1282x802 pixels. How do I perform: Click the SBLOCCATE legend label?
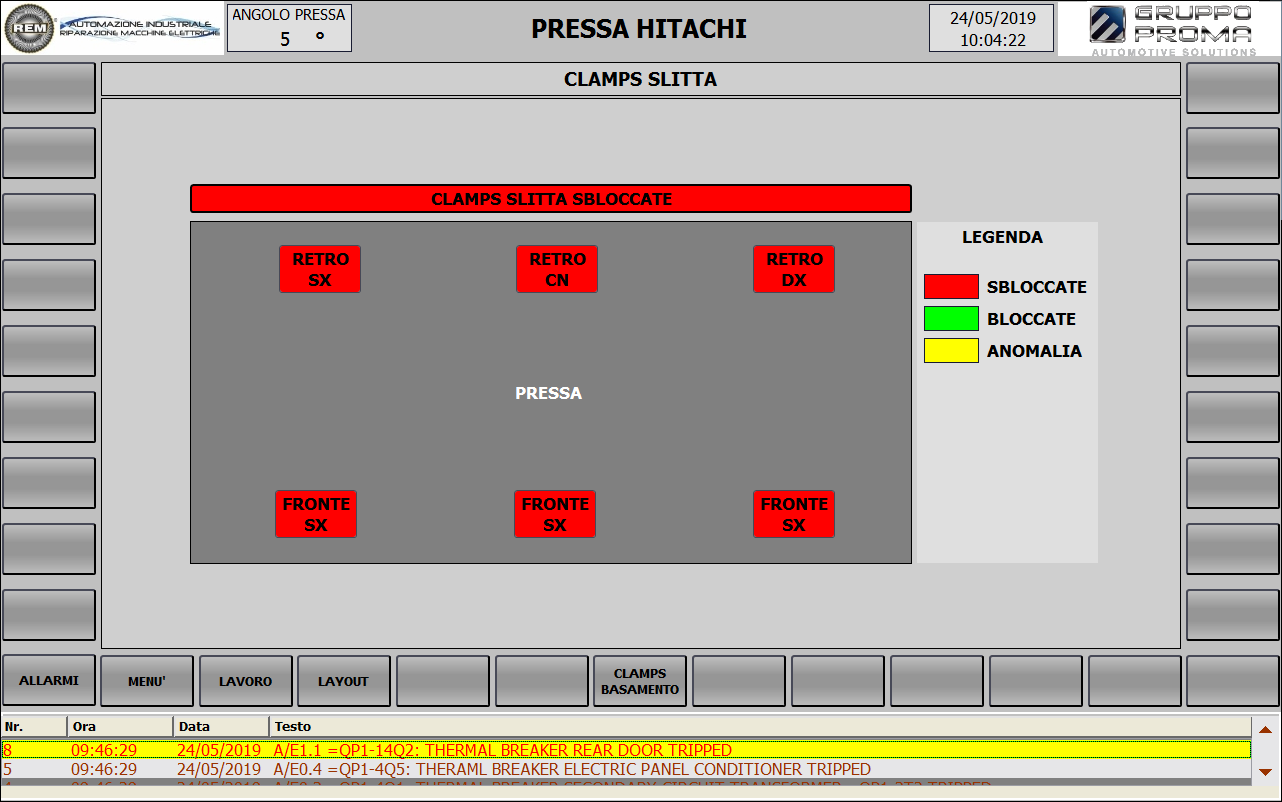coord(1037,287)
